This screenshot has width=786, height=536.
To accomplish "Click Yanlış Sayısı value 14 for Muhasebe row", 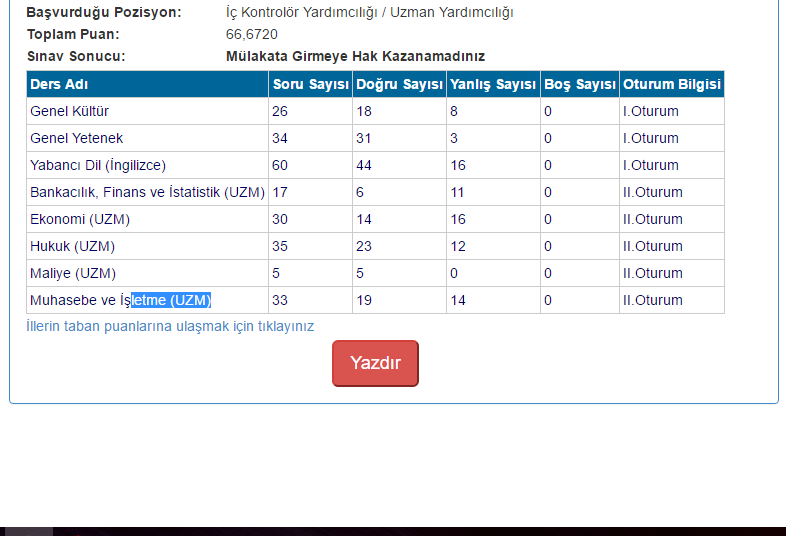I will point(458,300).
